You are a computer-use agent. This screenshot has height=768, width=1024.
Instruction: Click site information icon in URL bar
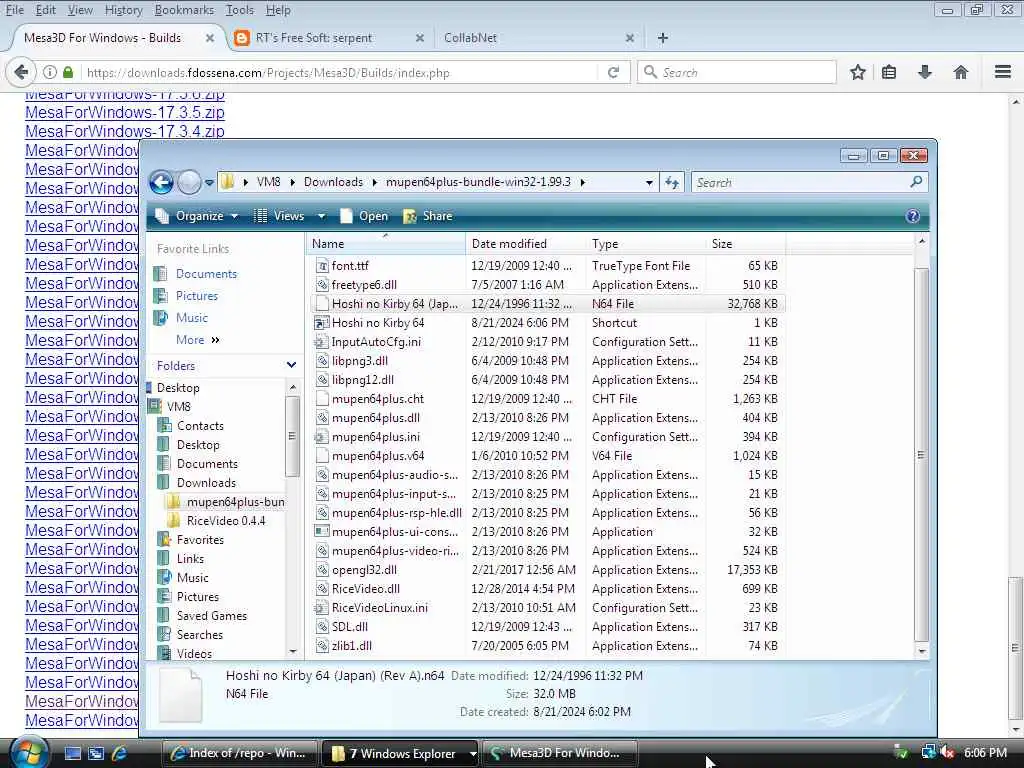(50, 72)
